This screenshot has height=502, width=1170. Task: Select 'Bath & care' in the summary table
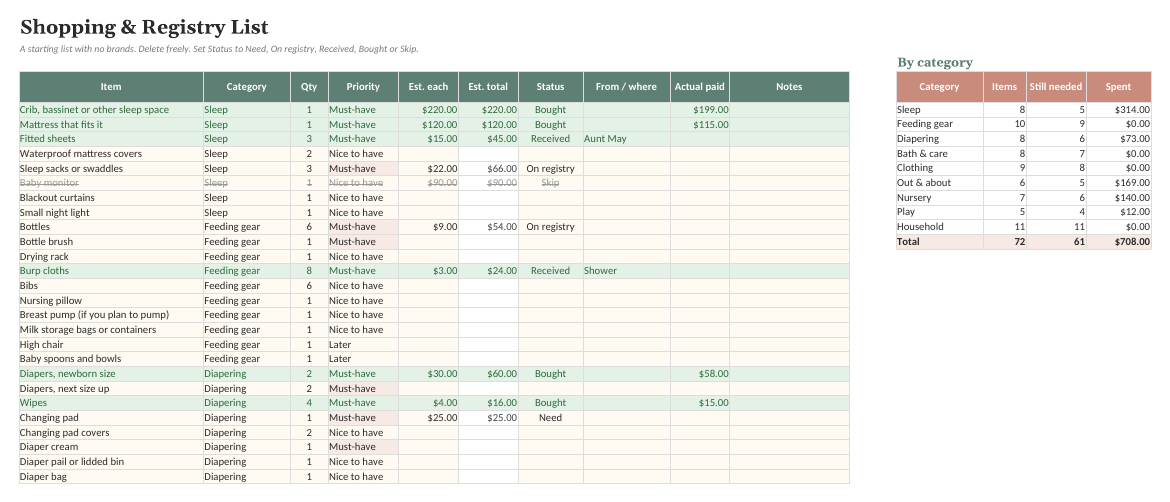pyautogui.click(x=939, y=154)
